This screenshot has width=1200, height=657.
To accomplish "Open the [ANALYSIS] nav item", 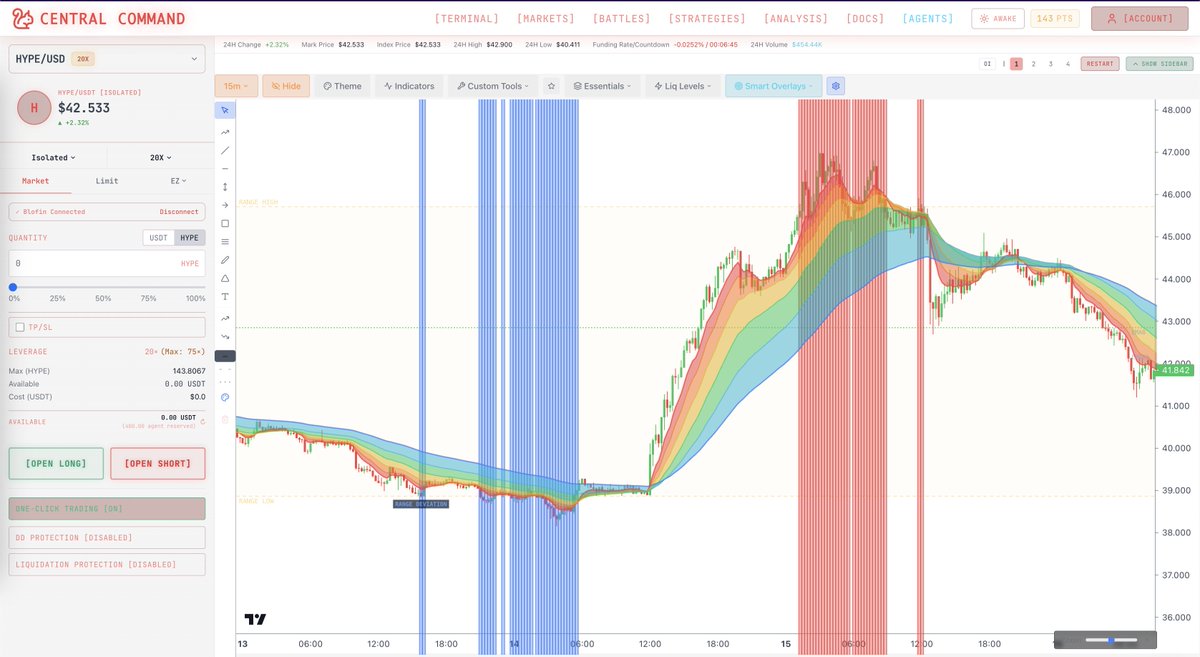I will [796, 18].
